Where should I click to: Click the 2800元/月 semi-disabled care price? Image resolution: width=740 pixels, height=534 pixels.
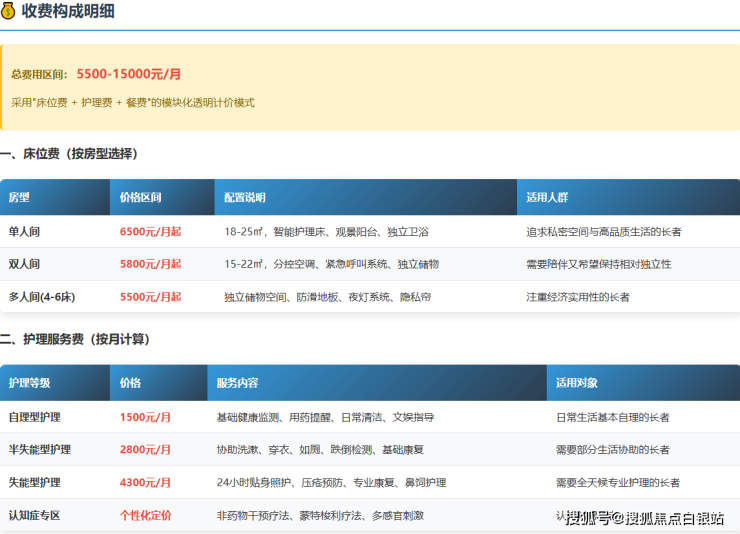pyautogui.click(x=145, y=450)
